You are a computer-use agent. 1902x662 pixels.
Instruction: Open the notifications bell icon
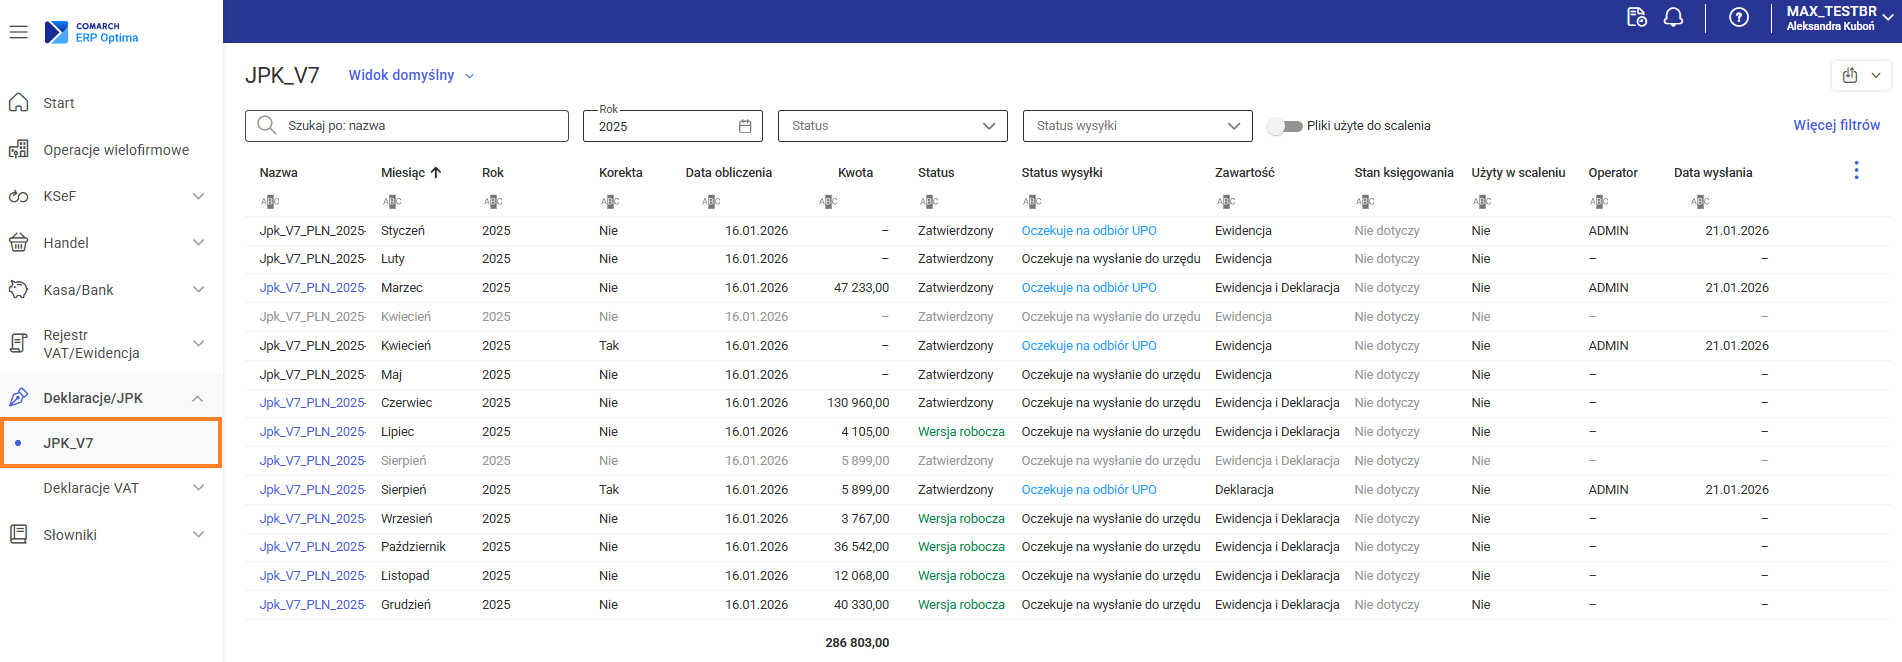coord(1673,18)
